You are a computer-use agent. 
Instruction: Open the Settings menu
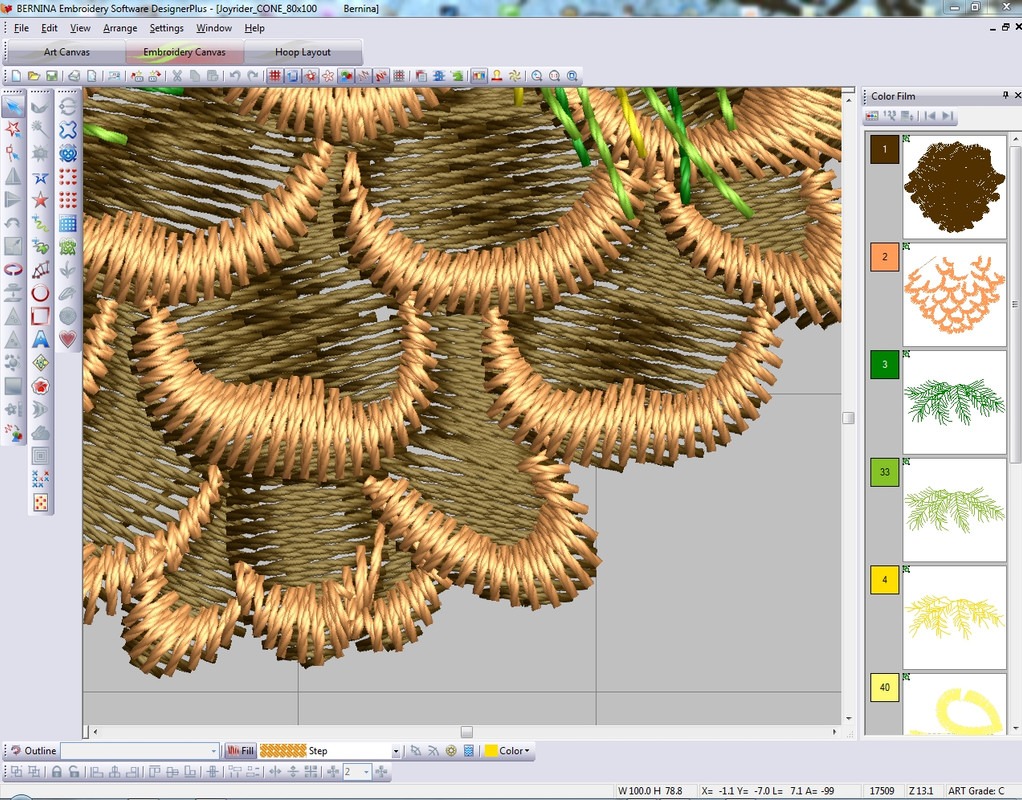click(x=166, y=28)
